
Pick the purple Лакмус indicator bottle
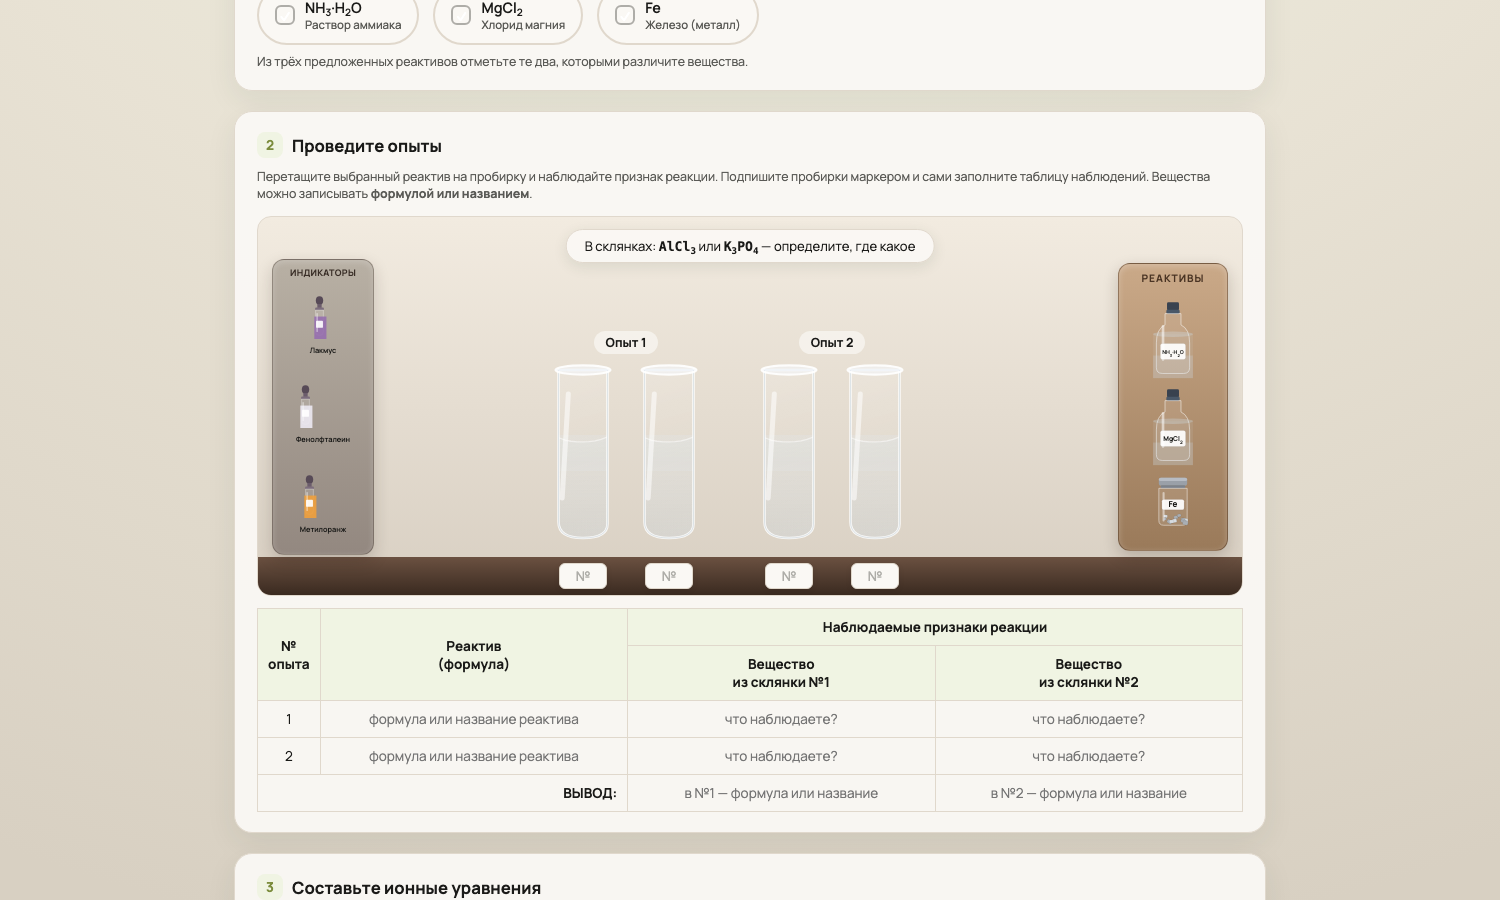tap(320, 319)
